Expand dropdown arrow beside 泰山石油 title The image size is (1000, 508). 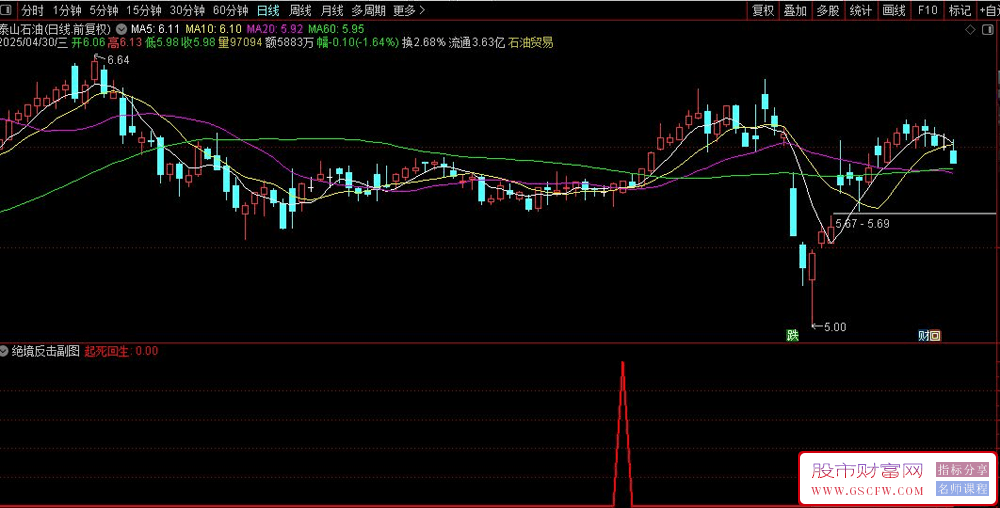[x=121, y=29]
